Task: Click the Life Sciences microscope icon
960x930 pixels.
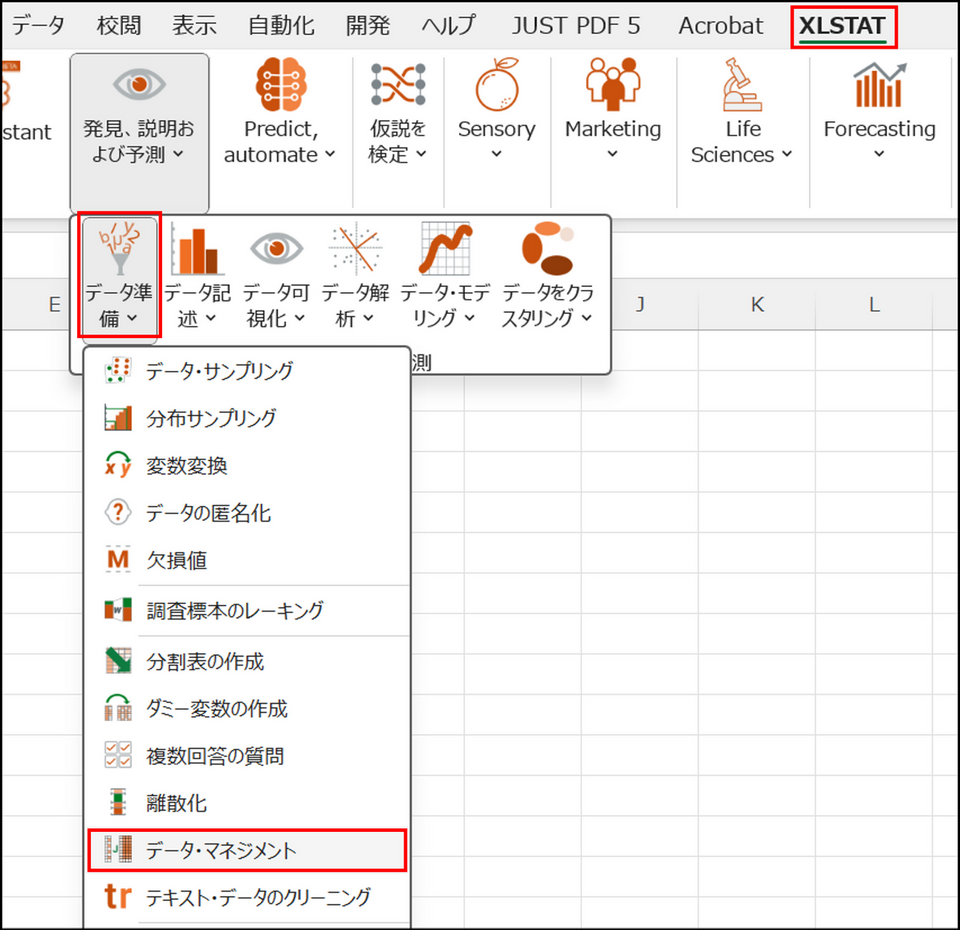Action: tap(742, 84)
